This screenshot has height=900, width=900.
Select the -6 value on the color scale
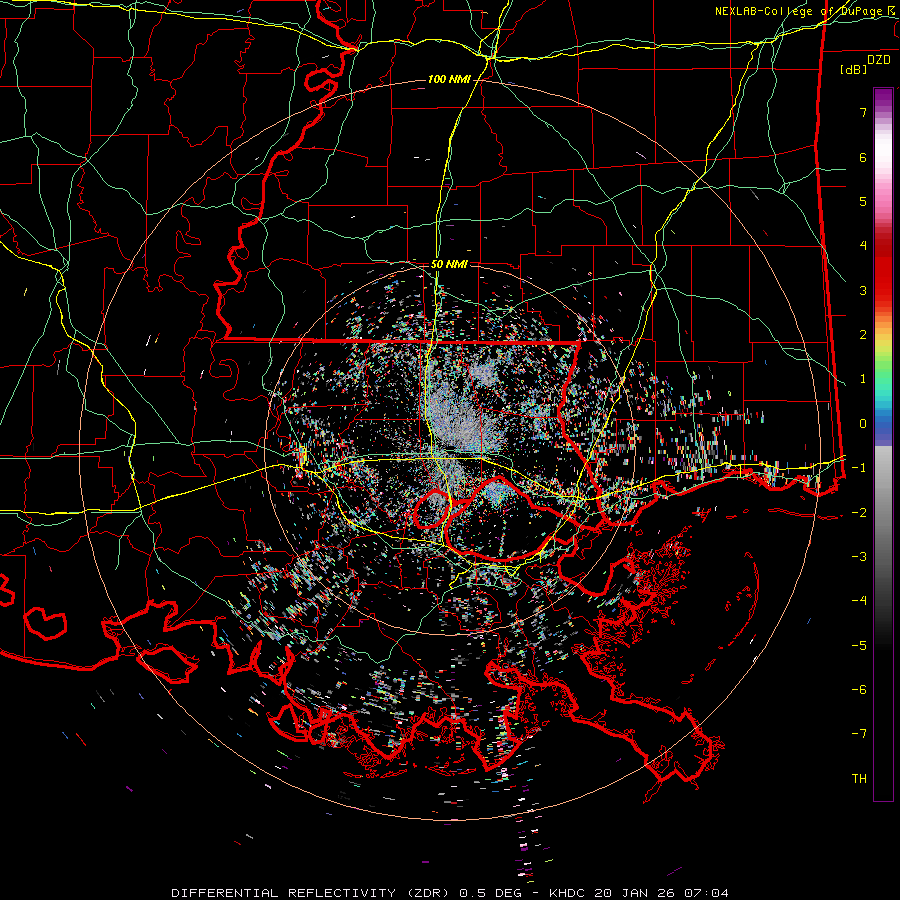[859, 690]
